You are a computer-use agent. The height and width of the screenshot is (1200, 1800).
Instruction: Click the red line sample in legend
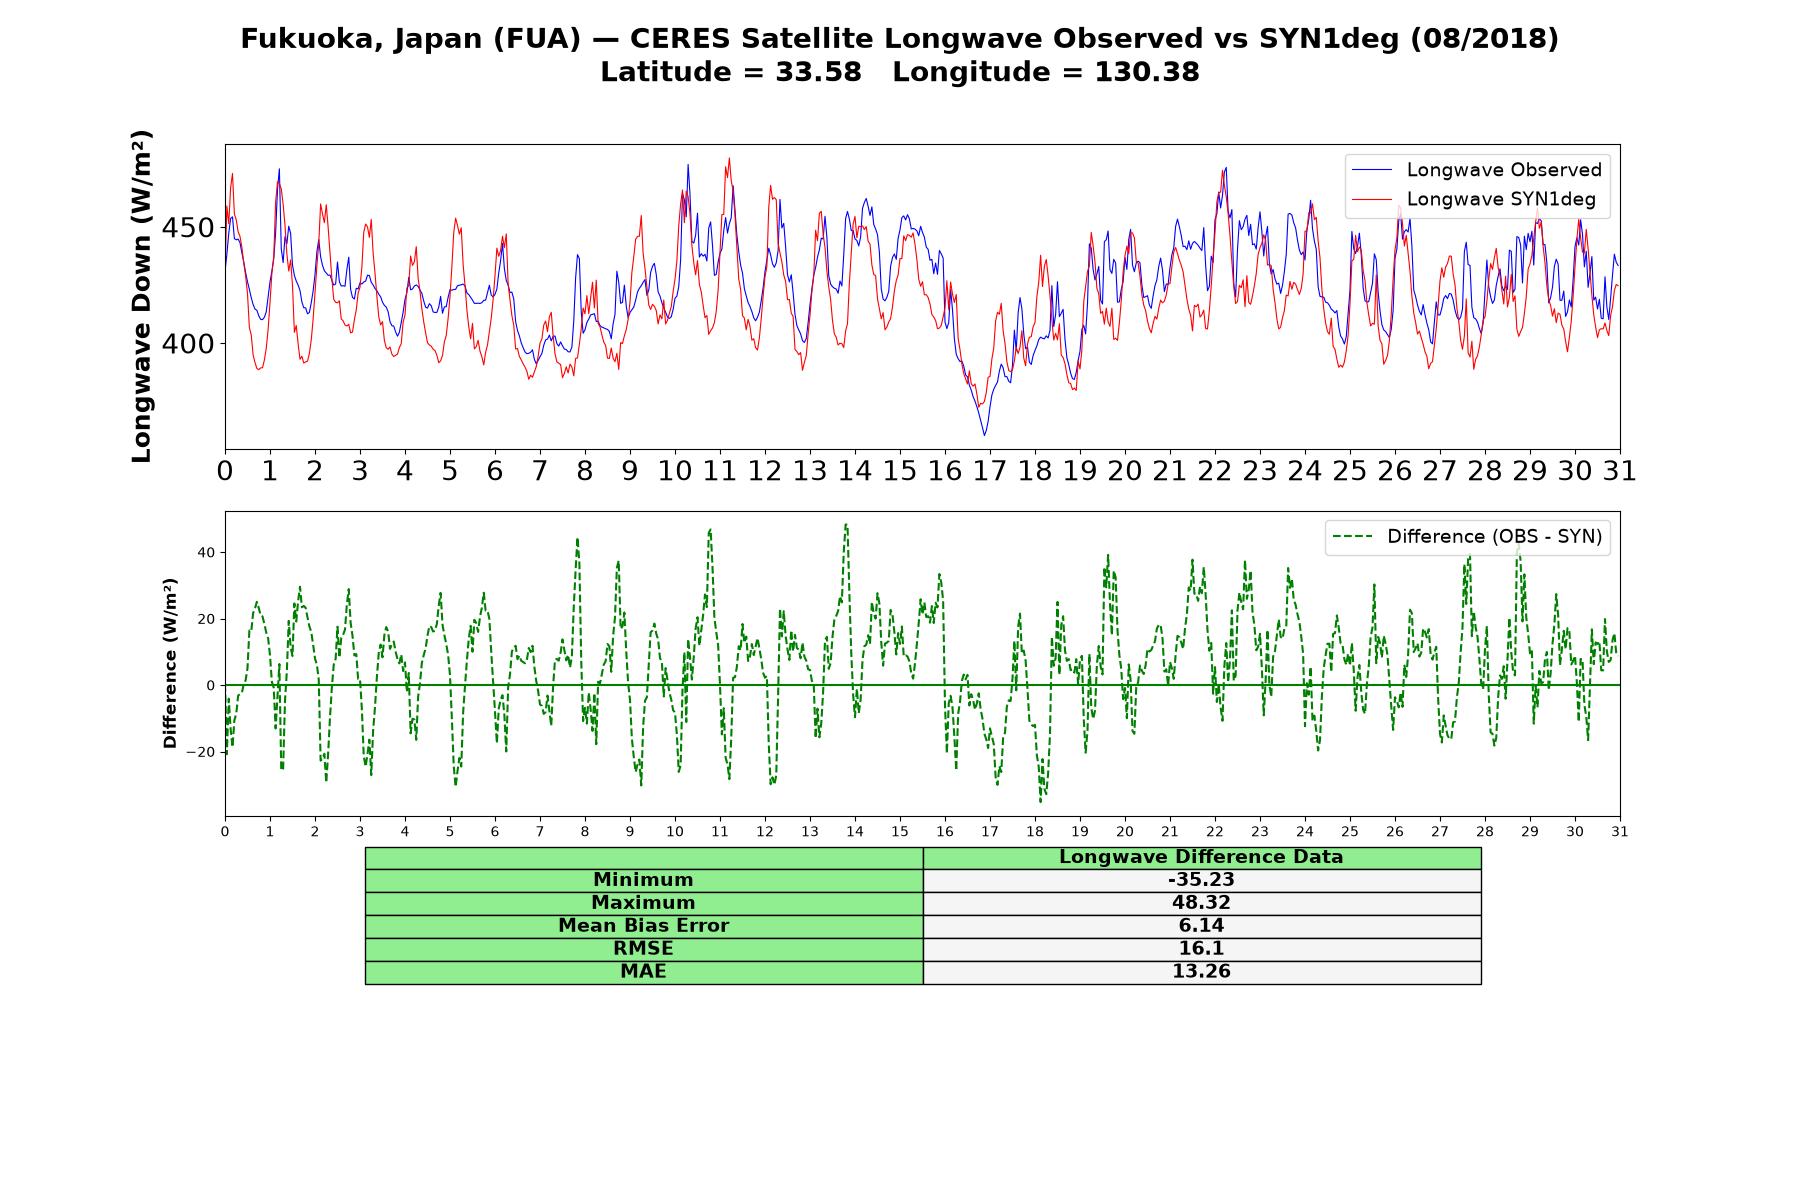(x=1372, y=199)
